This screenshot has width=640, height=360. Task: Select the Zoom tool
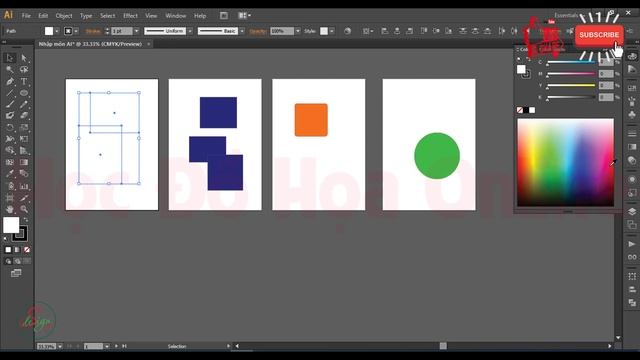point(24,209)
